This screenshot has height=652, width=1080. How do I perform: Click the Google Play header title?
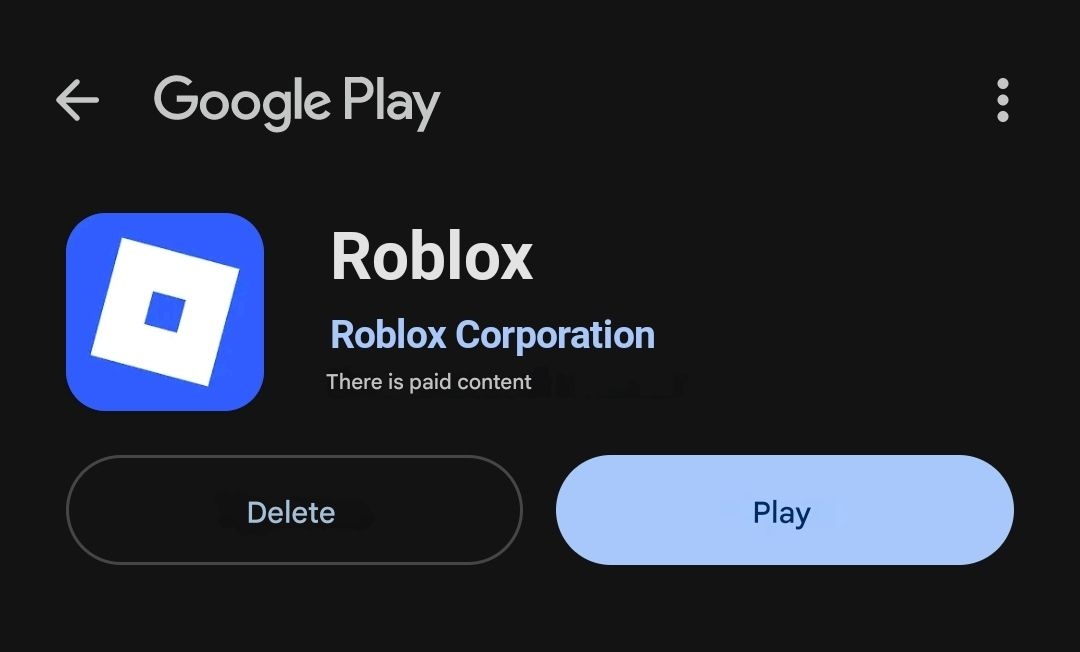click(297, 103)
